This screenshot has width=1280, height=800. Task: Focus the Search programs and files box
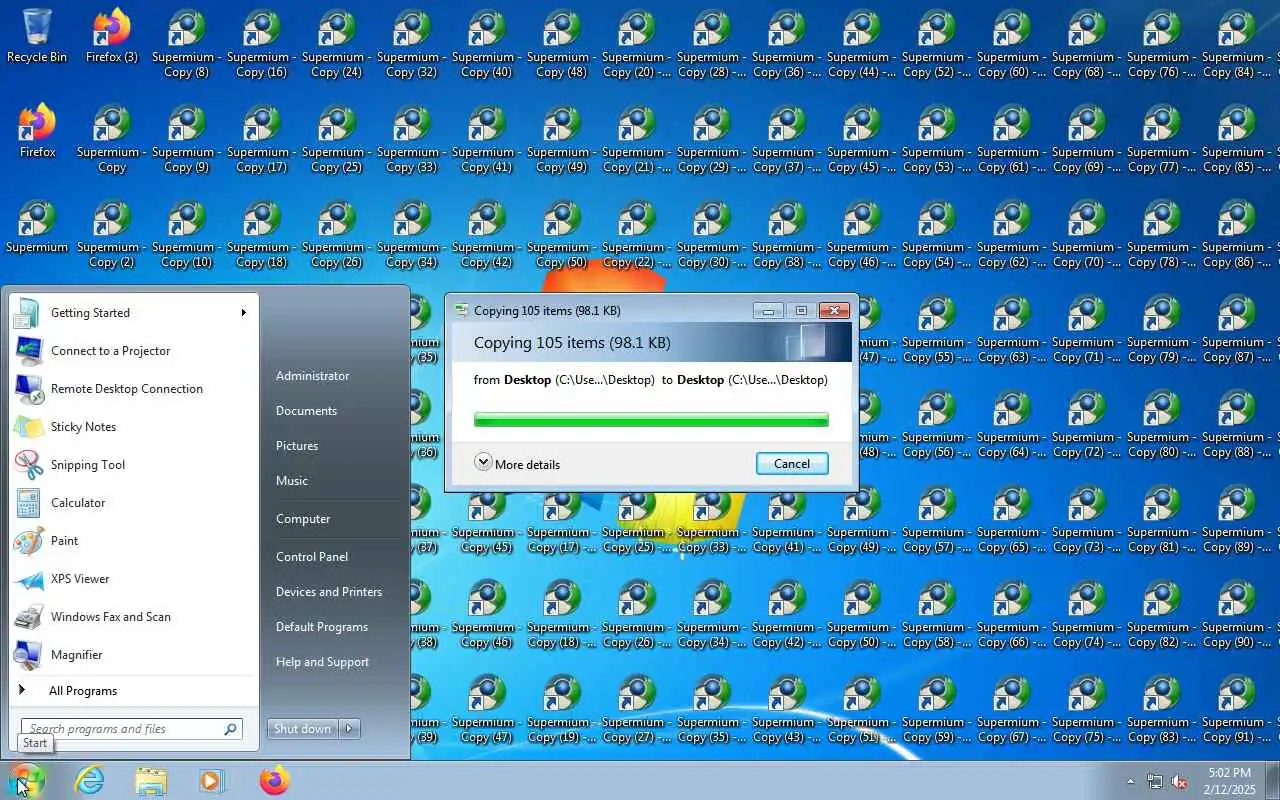coord(132,729)
